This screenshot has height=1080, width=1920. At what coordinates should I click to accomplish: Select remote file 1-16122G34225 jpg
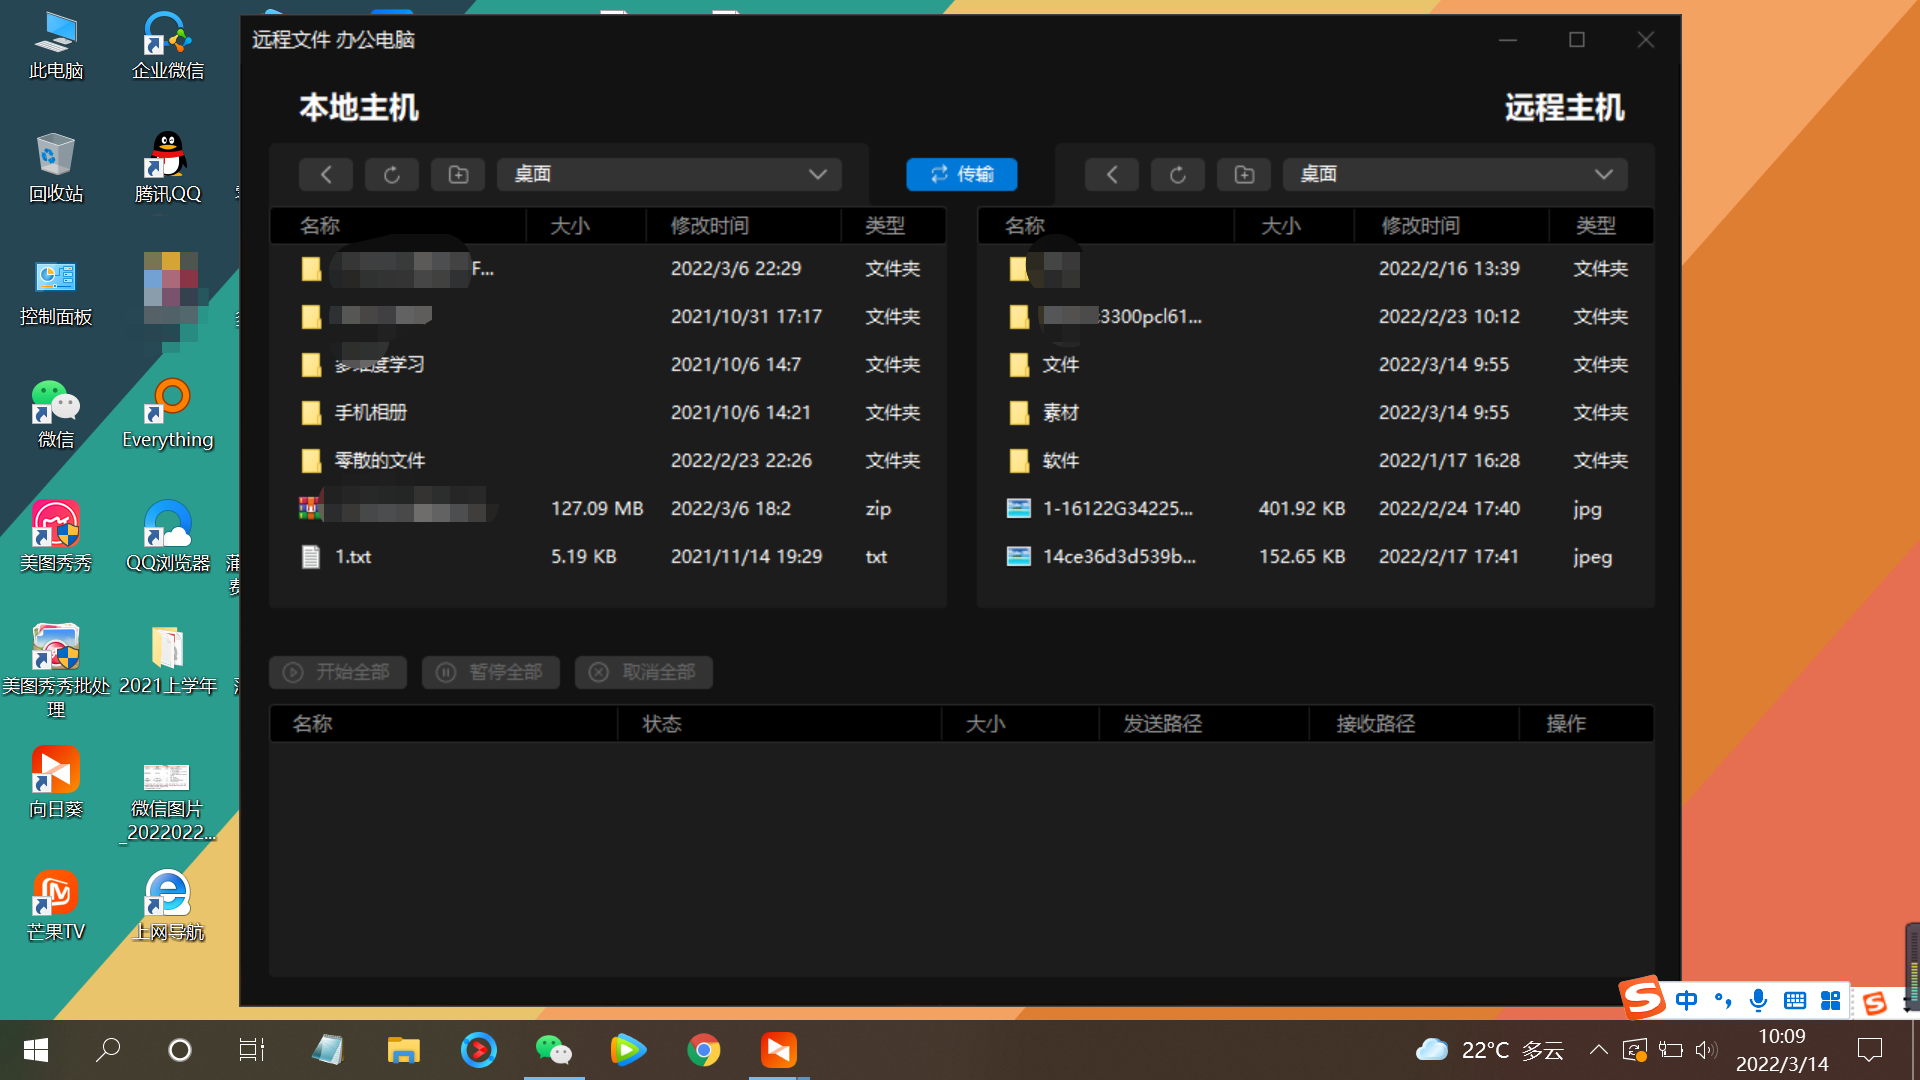tap(1117, 508)
